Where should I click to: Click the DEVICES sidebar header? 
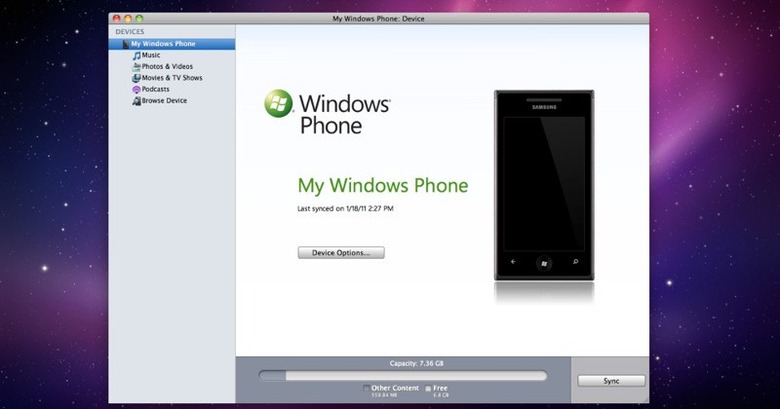(130, 31)
